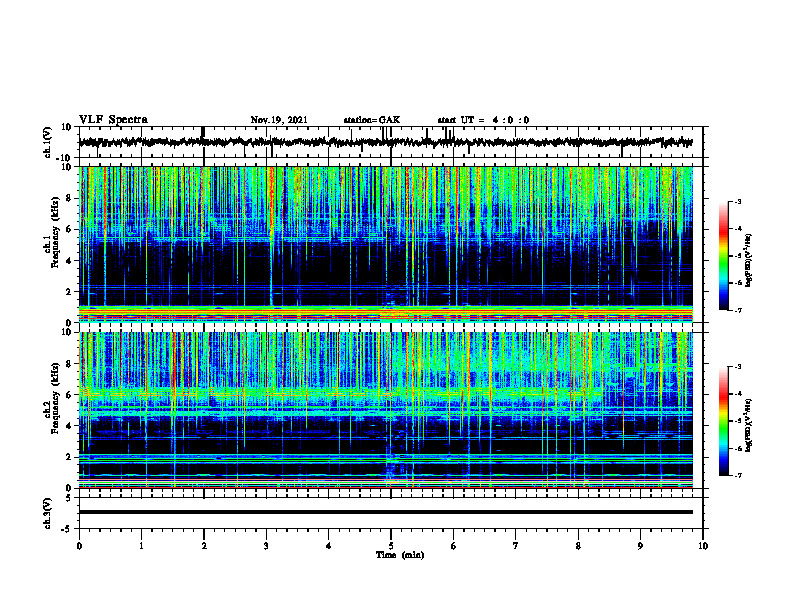This screenshot has height=612, width=792.
Task: Click the "2" kHz tick on ch.2 frequency axis
Action: point(69,457)
